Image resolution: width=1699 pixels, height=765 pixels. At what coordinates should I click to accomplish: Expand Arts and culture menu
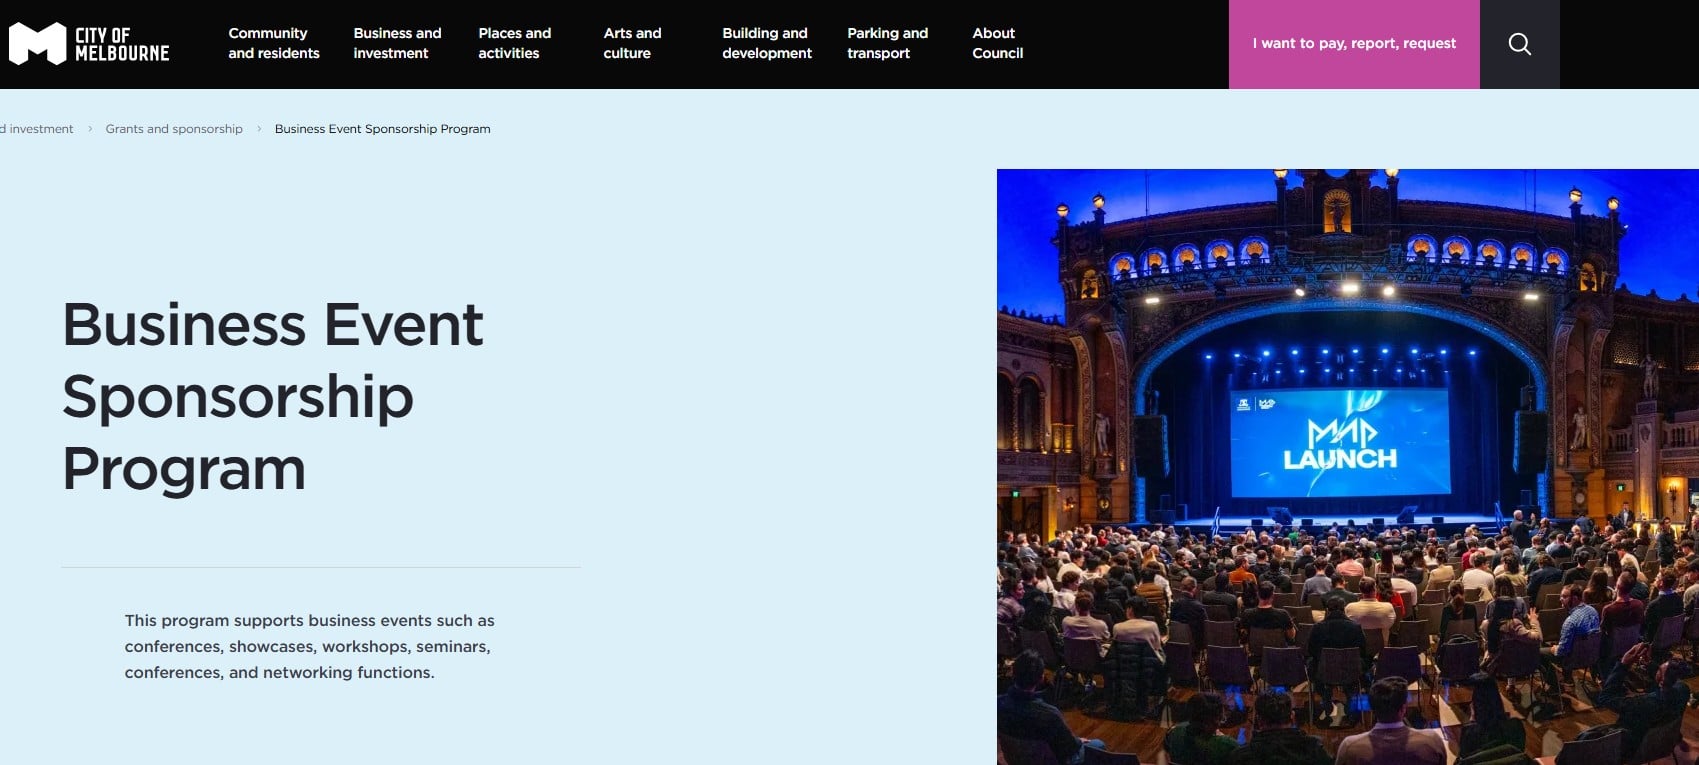(x=632, y=43)
